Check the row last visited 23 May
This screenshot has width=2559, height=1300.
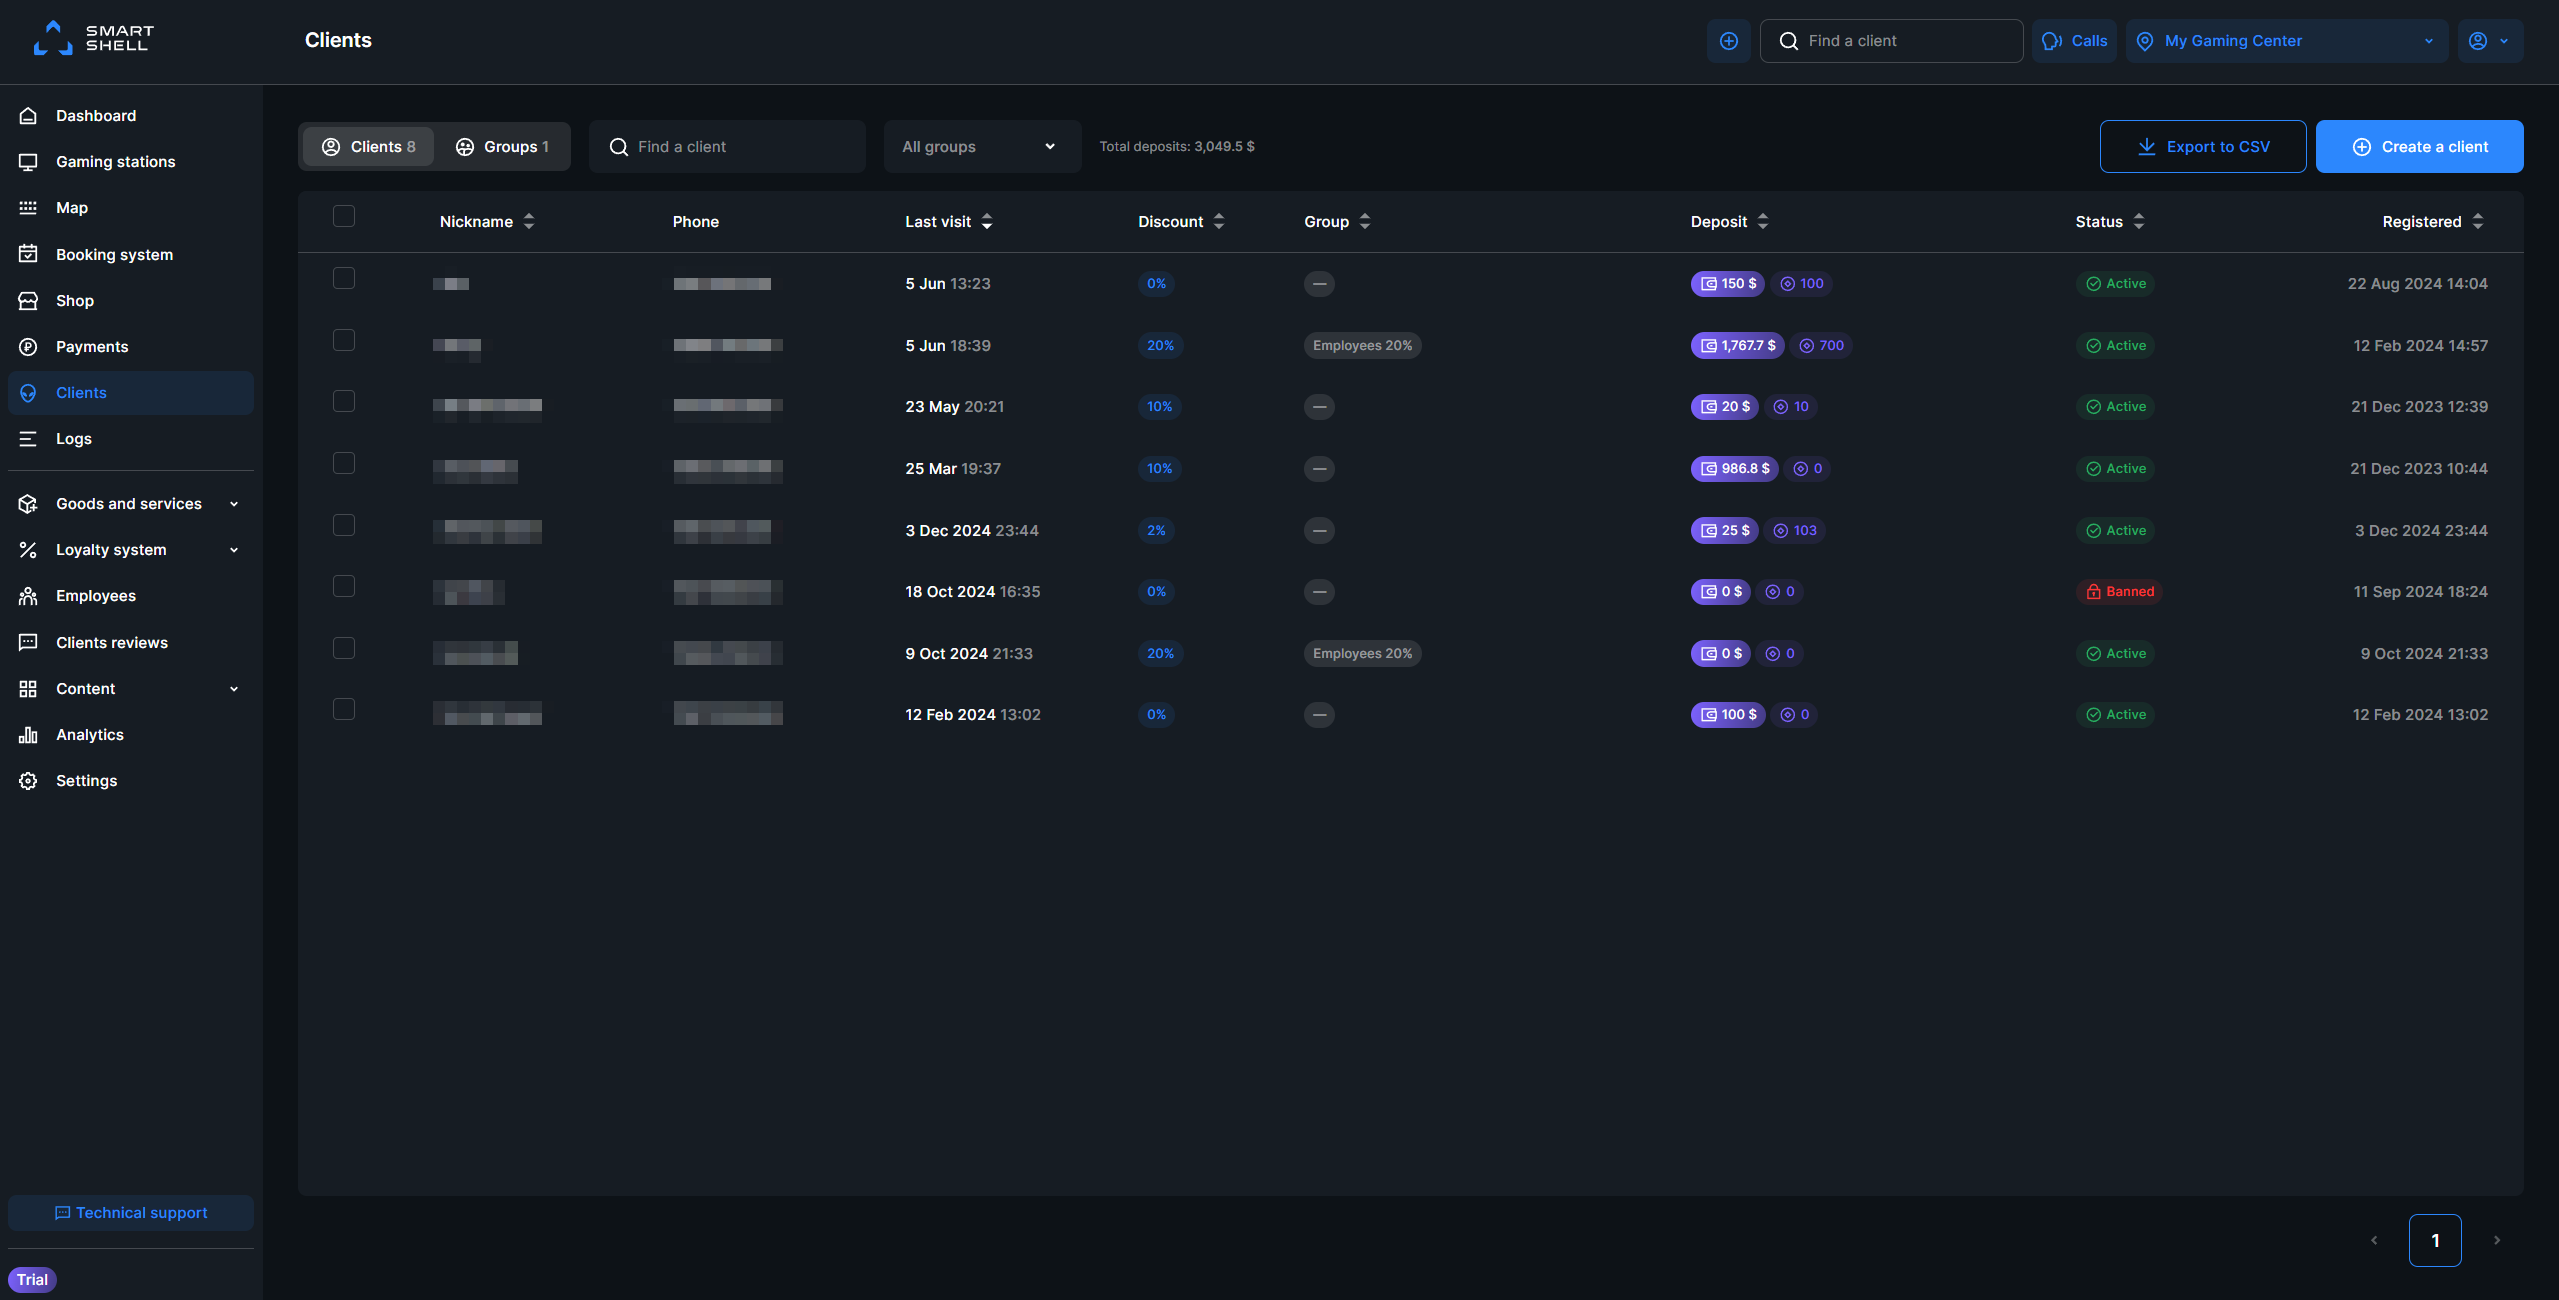(344, 401)
